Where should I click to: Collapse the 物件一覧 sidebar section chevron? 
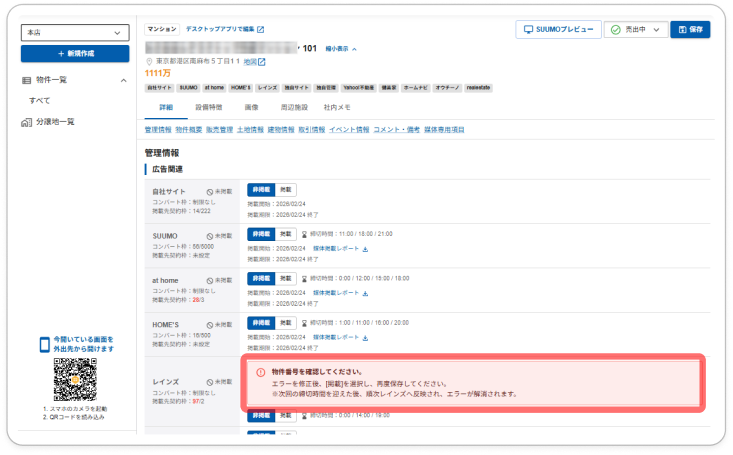tap(123, 80)
